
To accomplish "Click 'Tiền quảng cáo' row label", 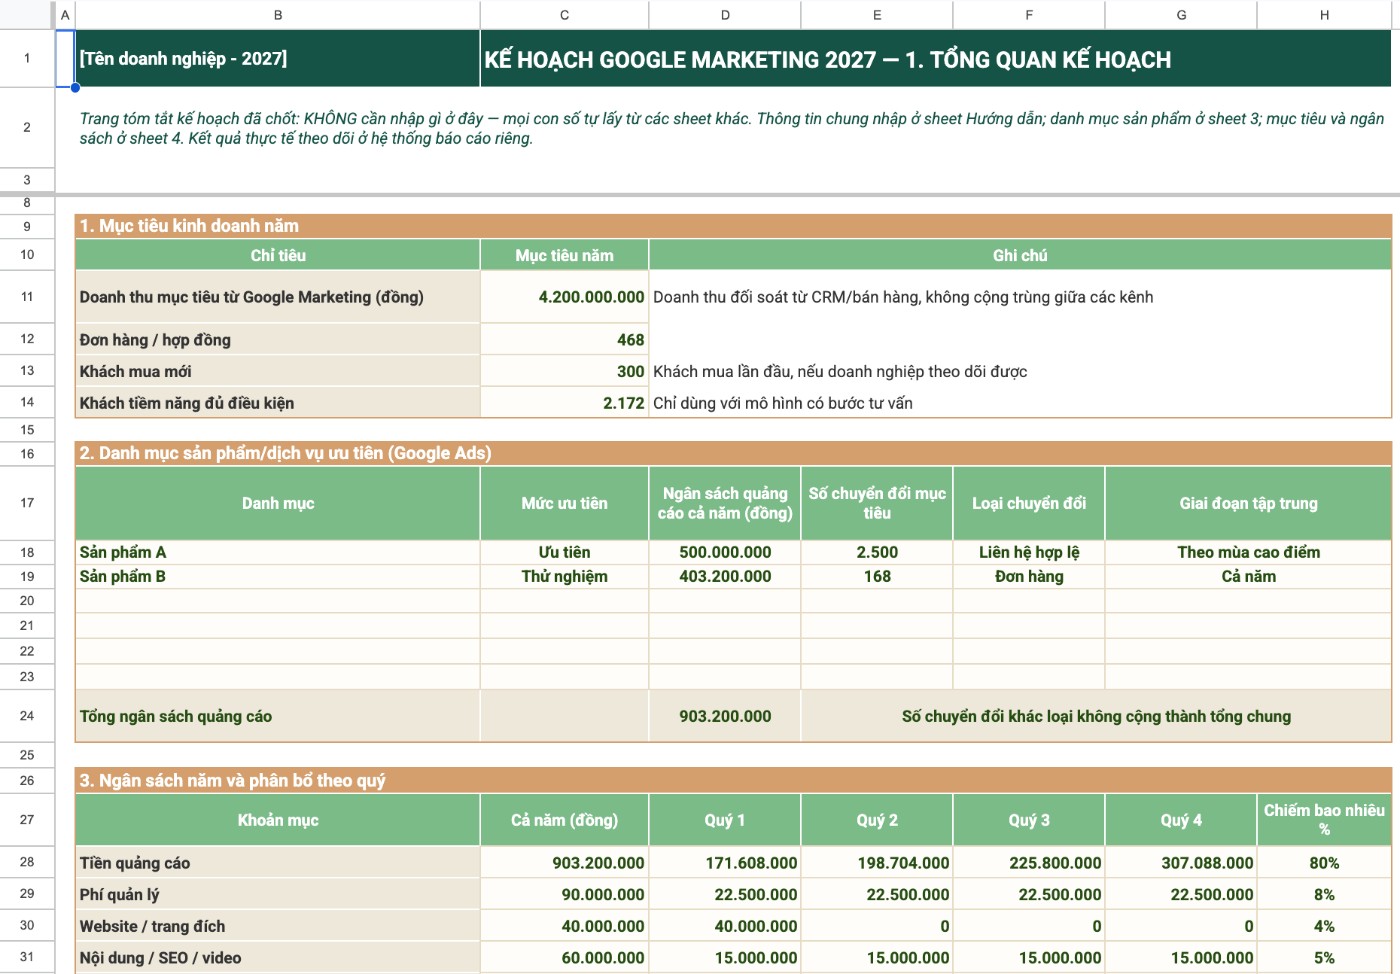I will pos(277,863).
